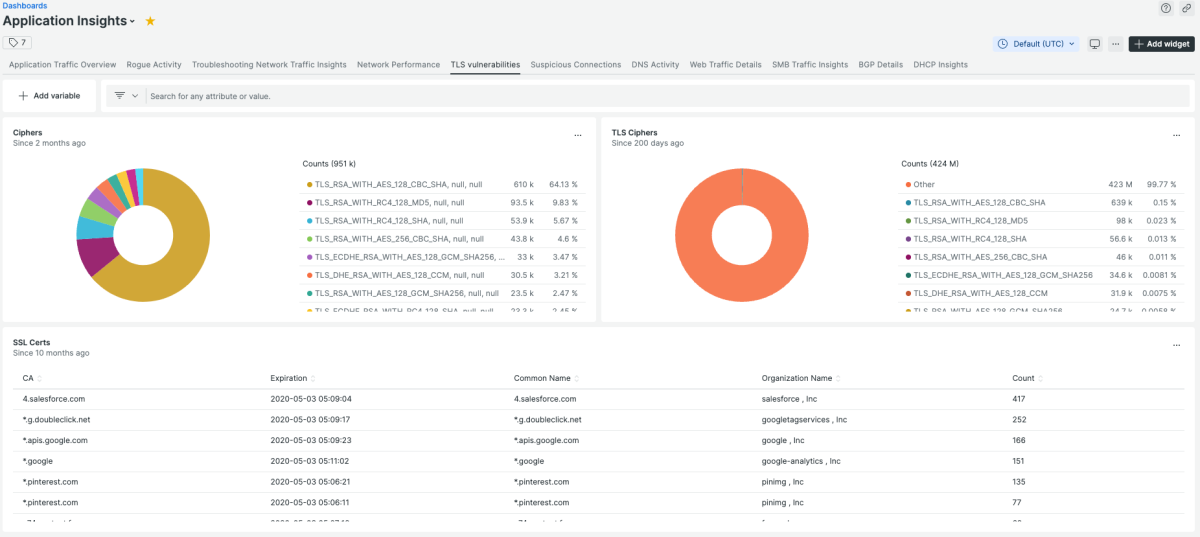
Task: Click the tags icon showing 7
Action: click(x=17, y=43)
